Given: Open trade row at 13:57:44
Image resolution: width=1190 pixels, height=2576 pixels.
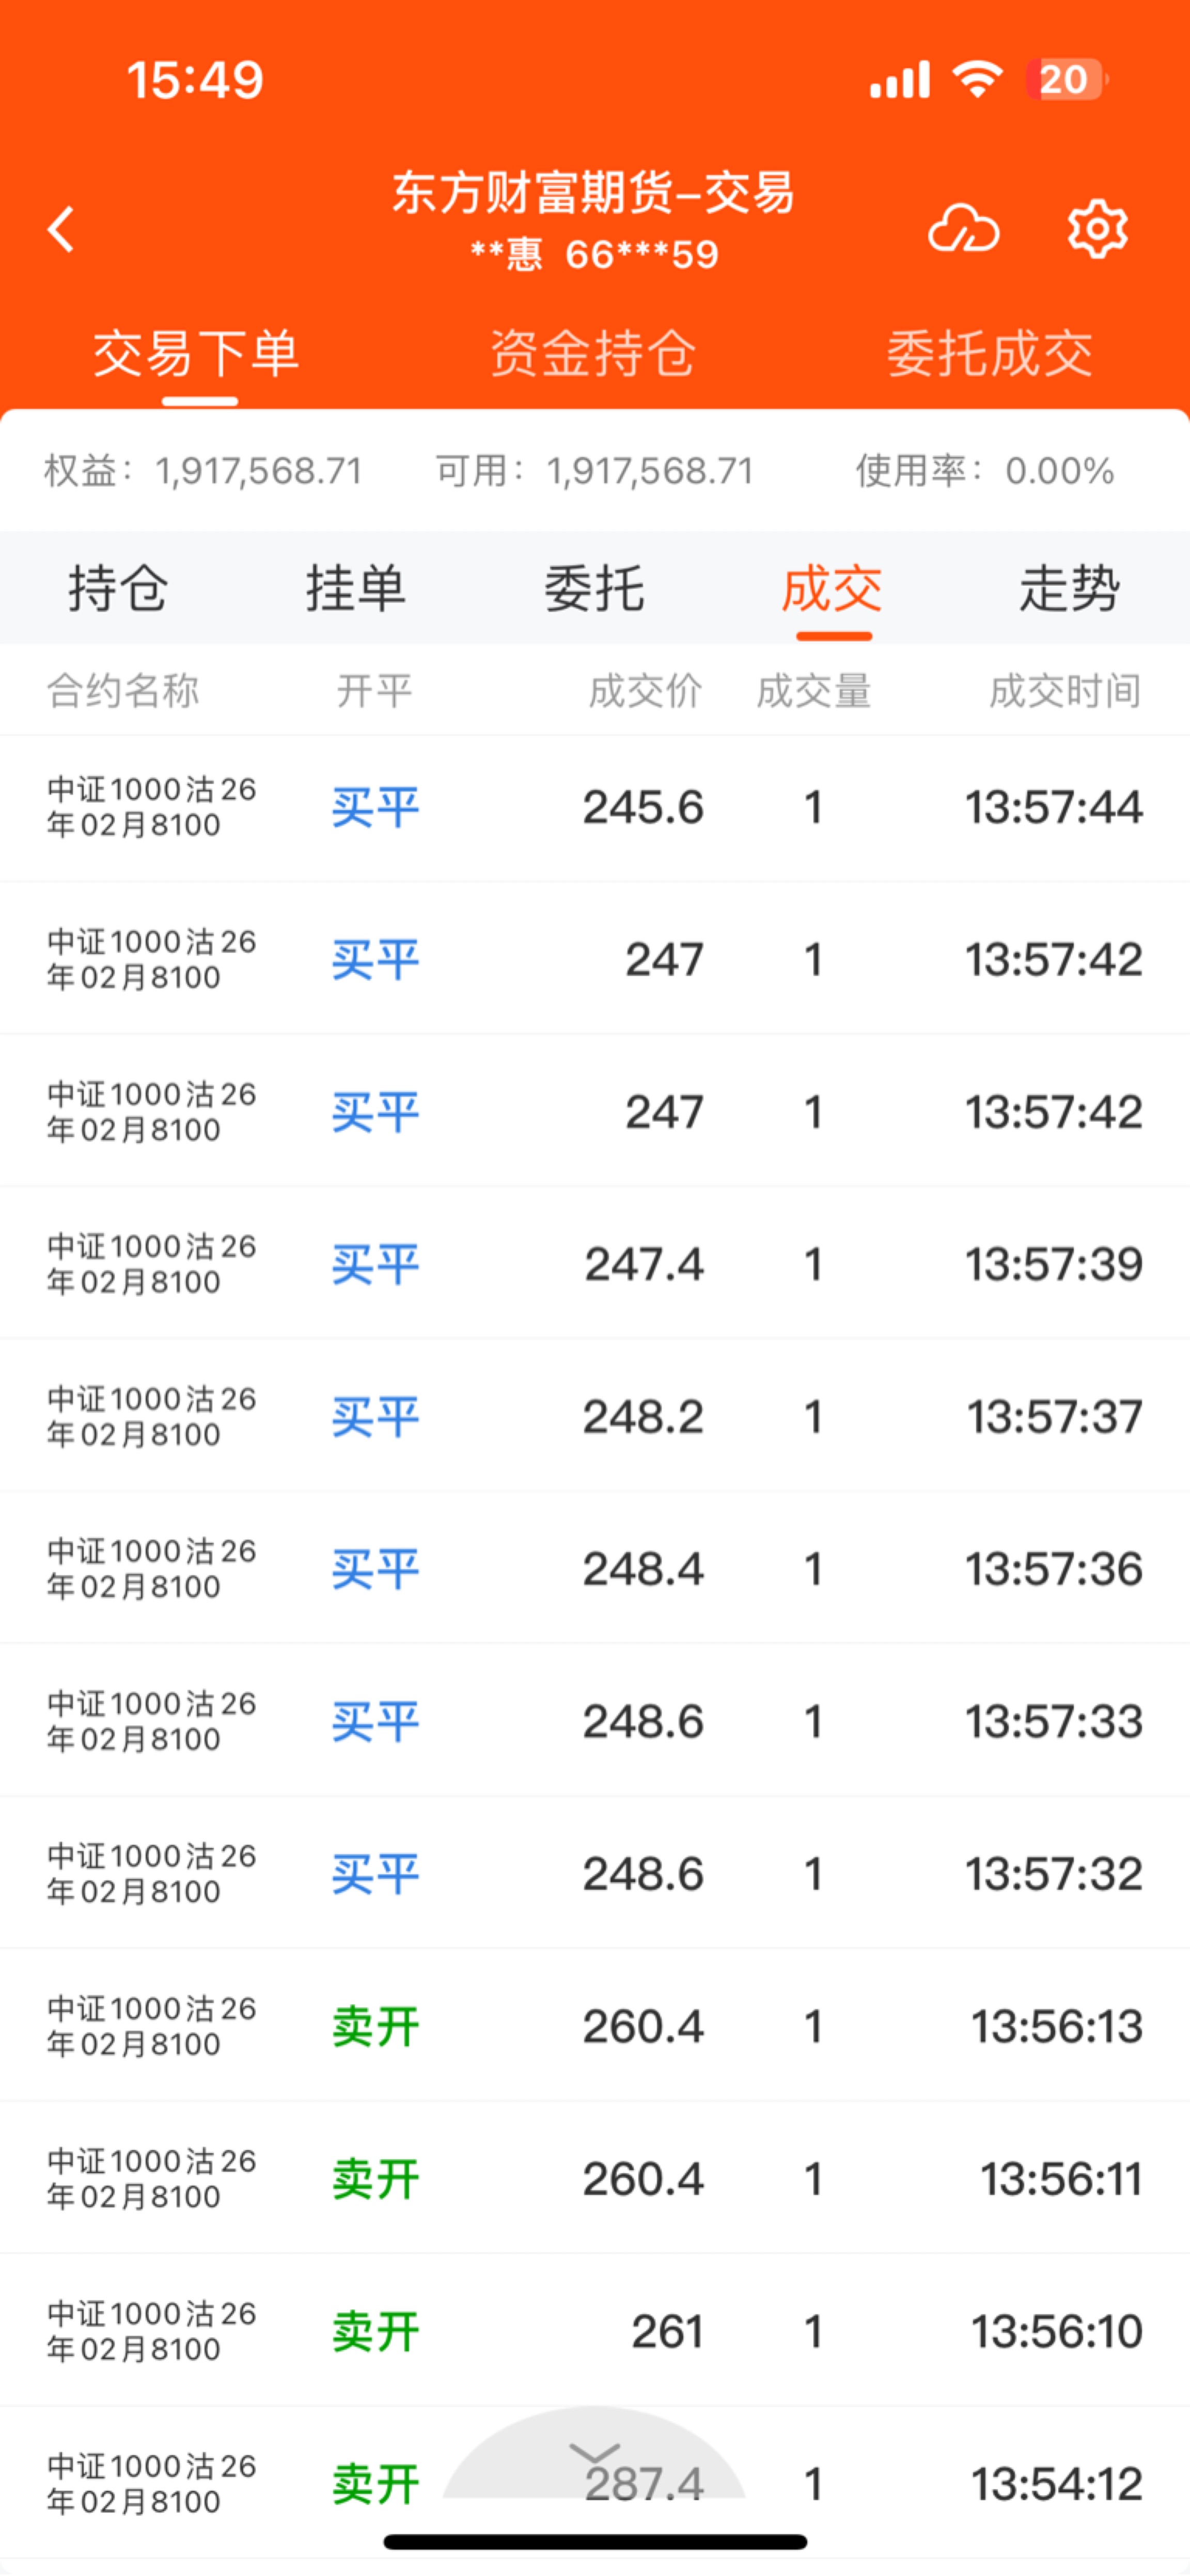Looking at the screenshot, I should 594,807.
